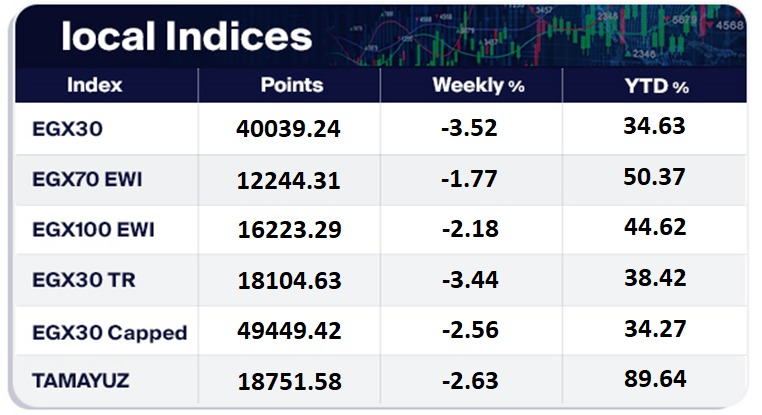Select the EGX30 TR YTD value 38.42
Screen dimensions: 762x415
coord(653,279)
